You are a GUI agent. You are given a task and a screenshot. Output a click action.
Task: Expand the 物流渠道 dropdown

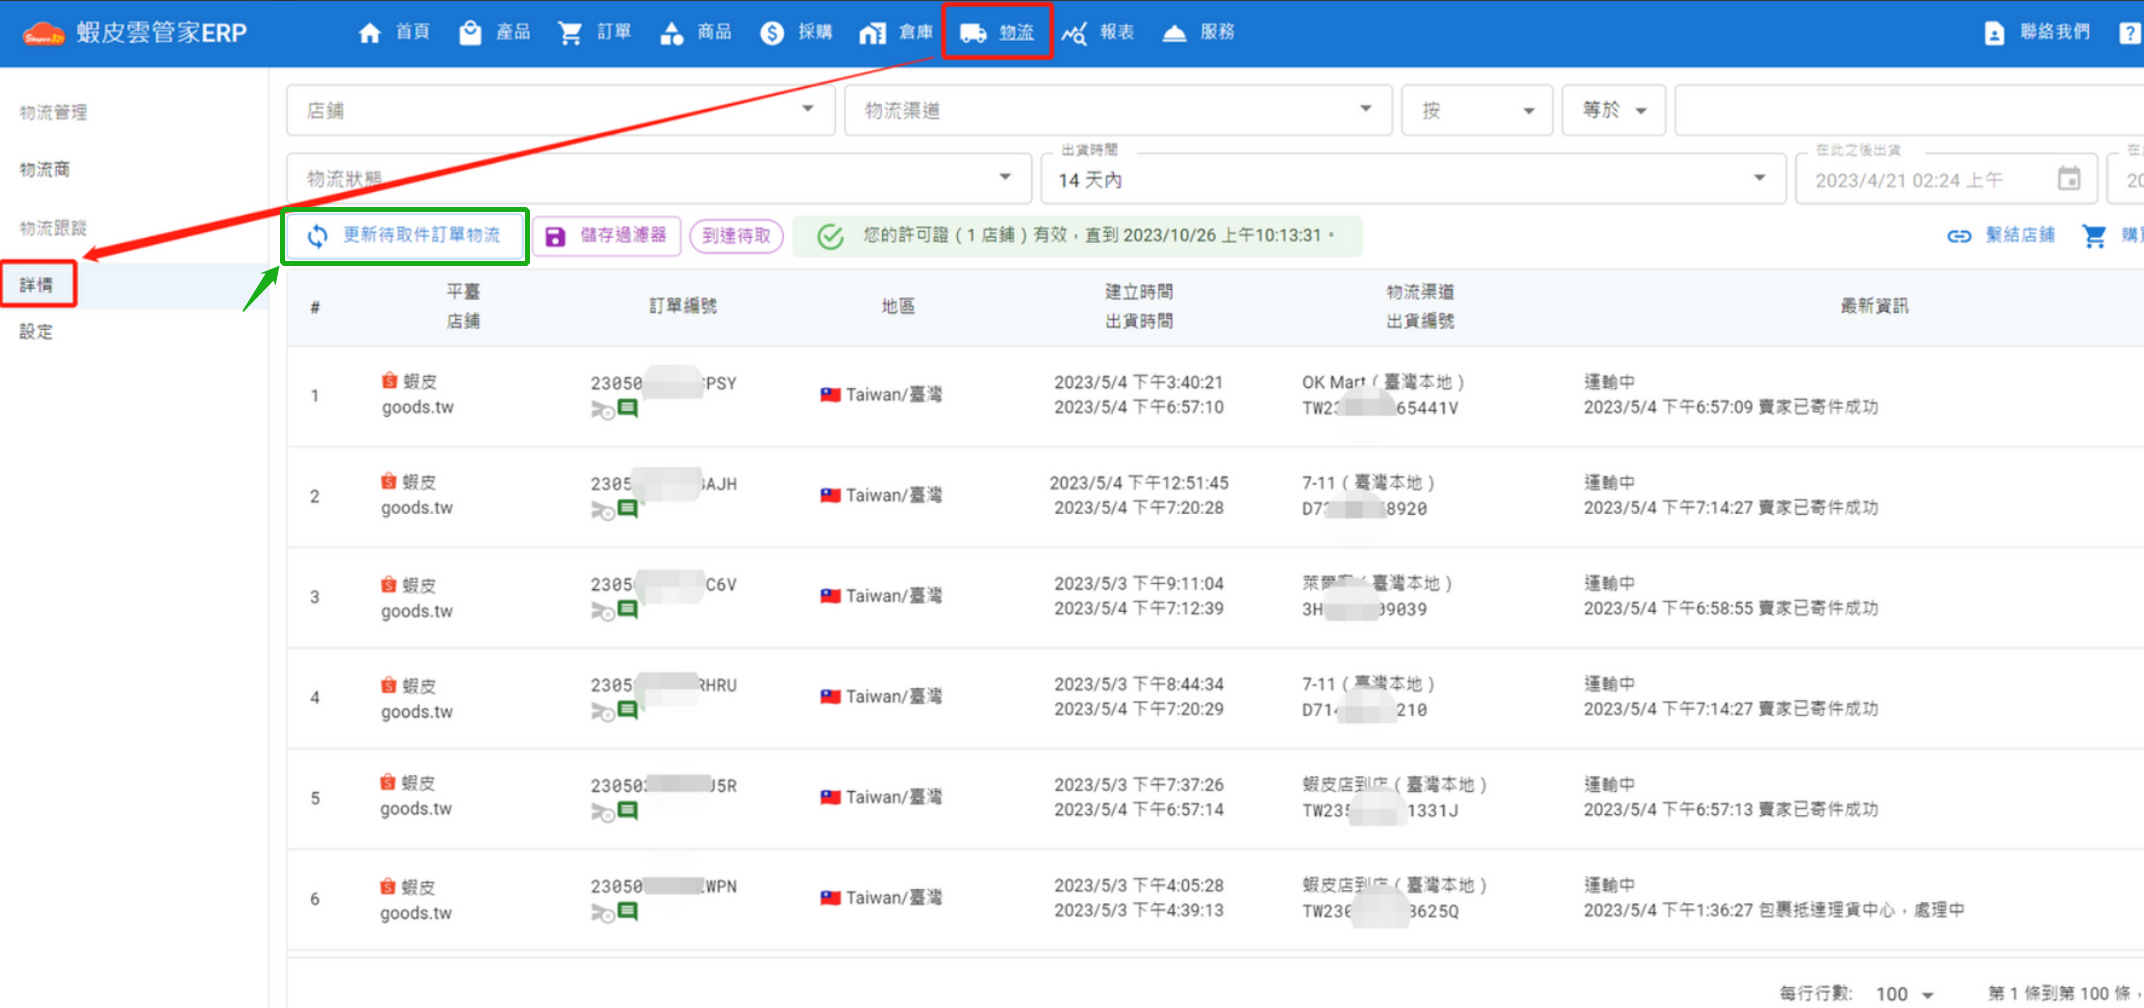click(x=1118, y=110)
